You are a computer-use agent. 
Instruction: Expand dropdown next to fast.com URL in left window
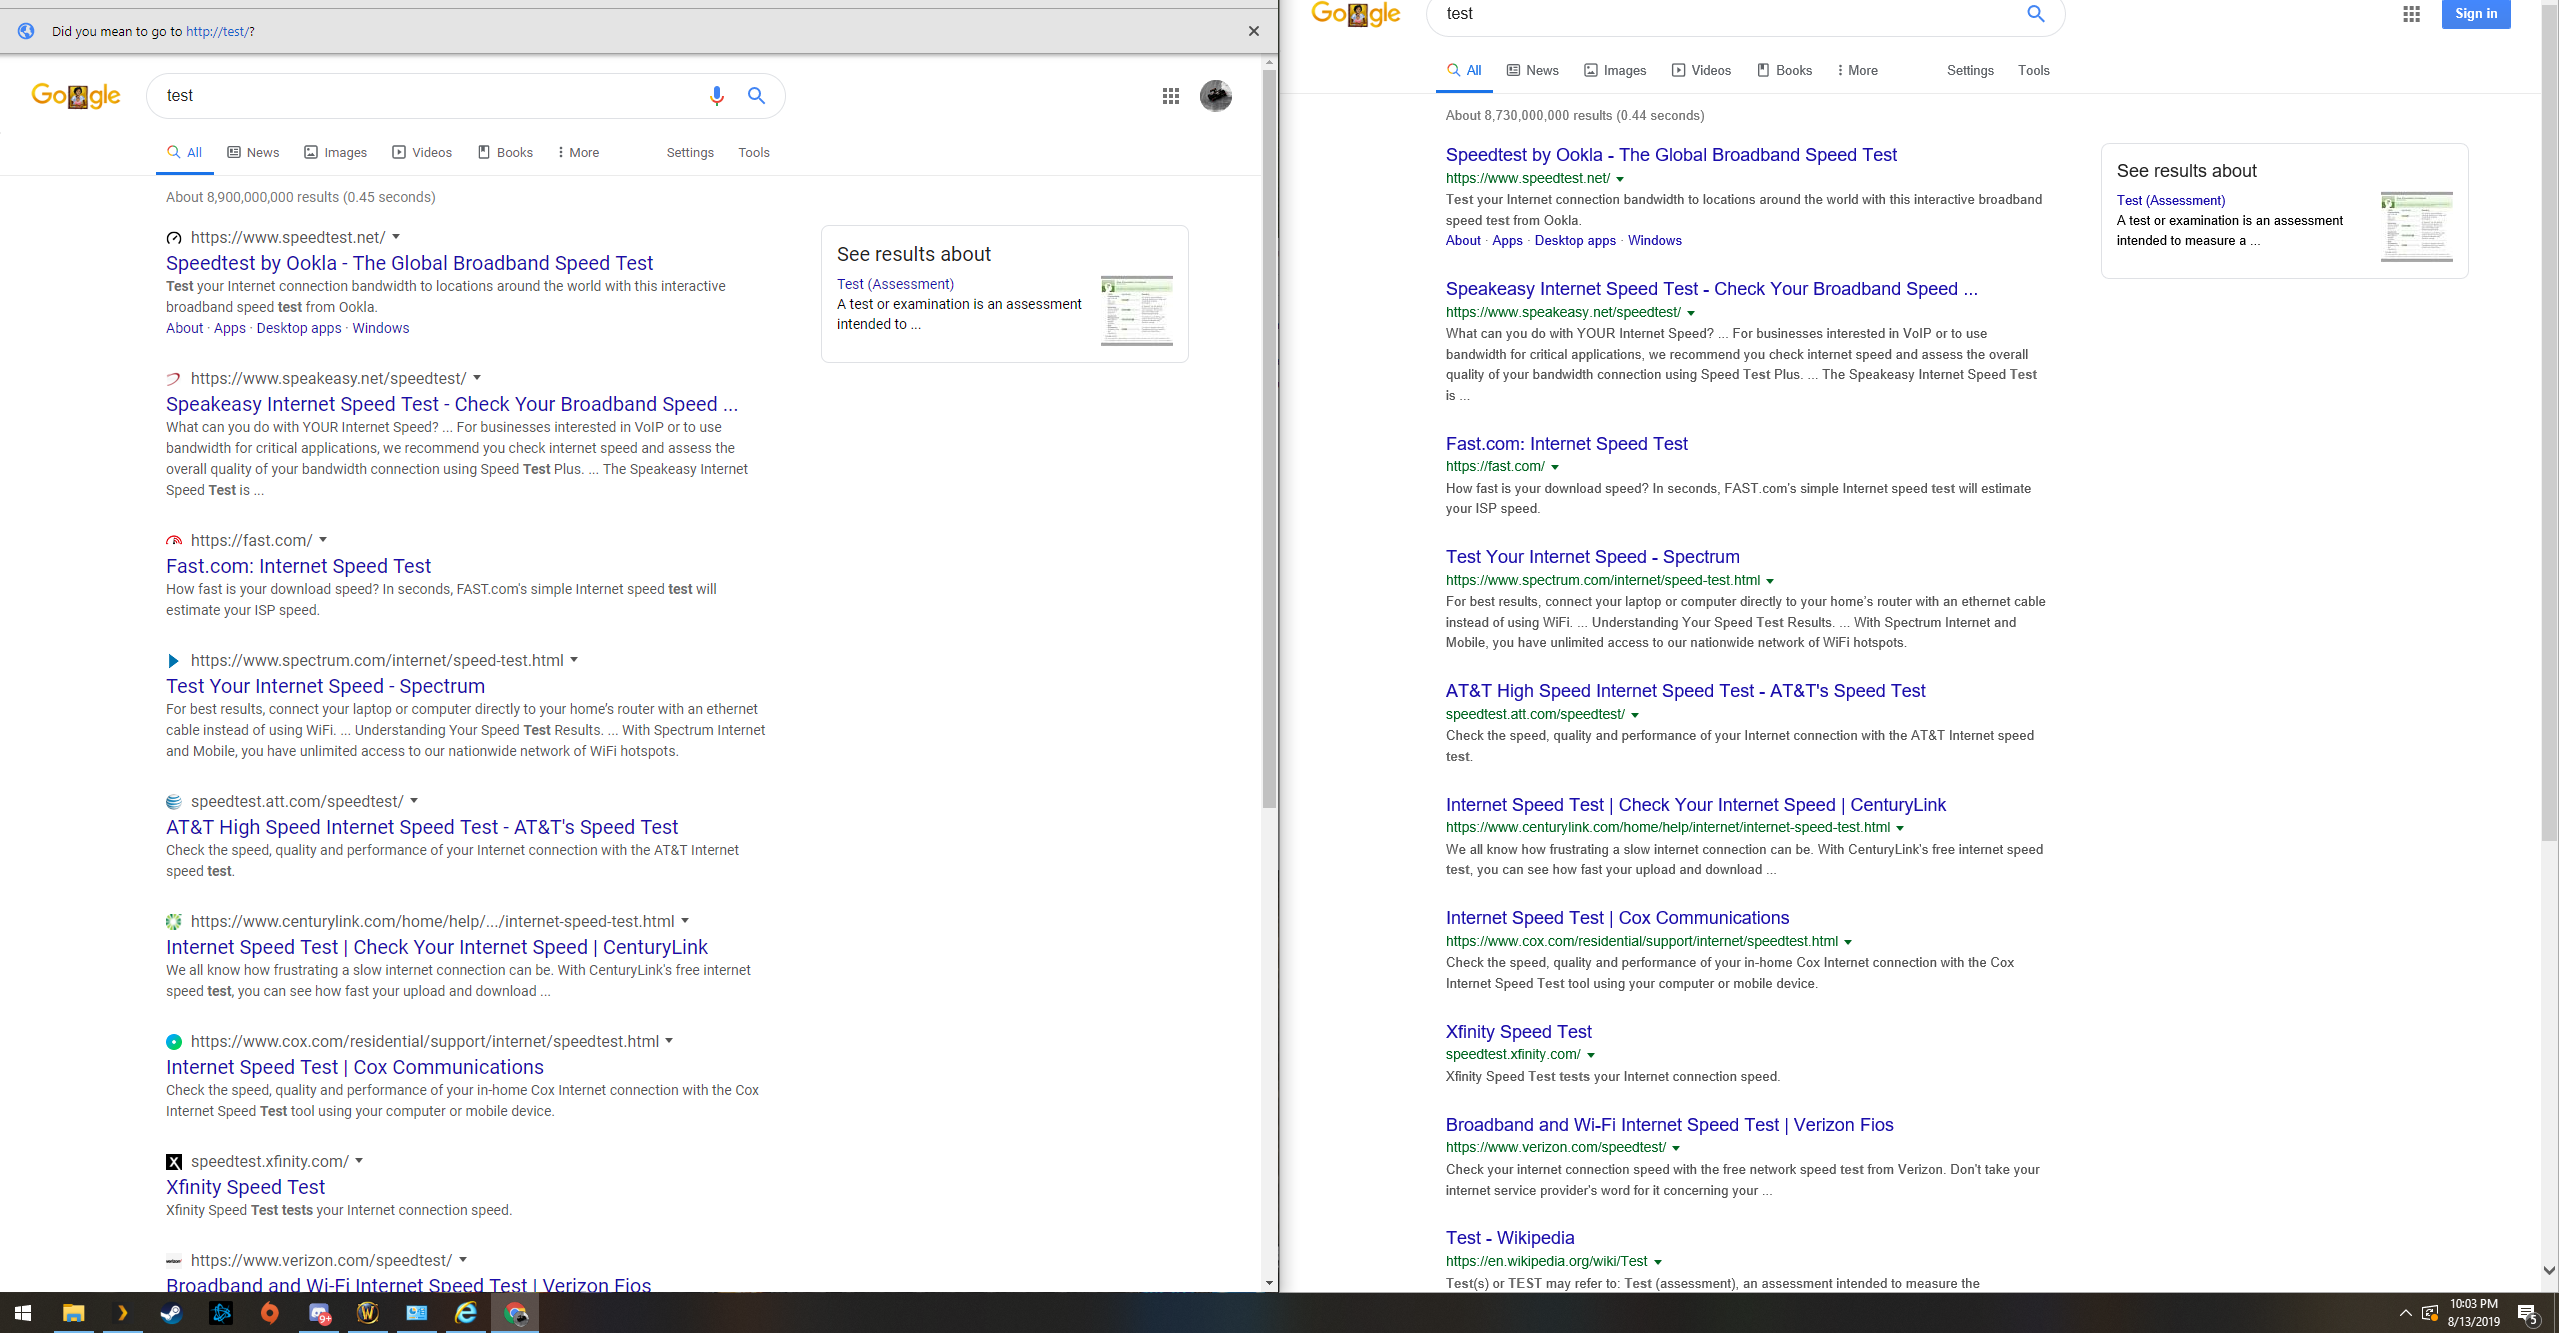[323, 540]
